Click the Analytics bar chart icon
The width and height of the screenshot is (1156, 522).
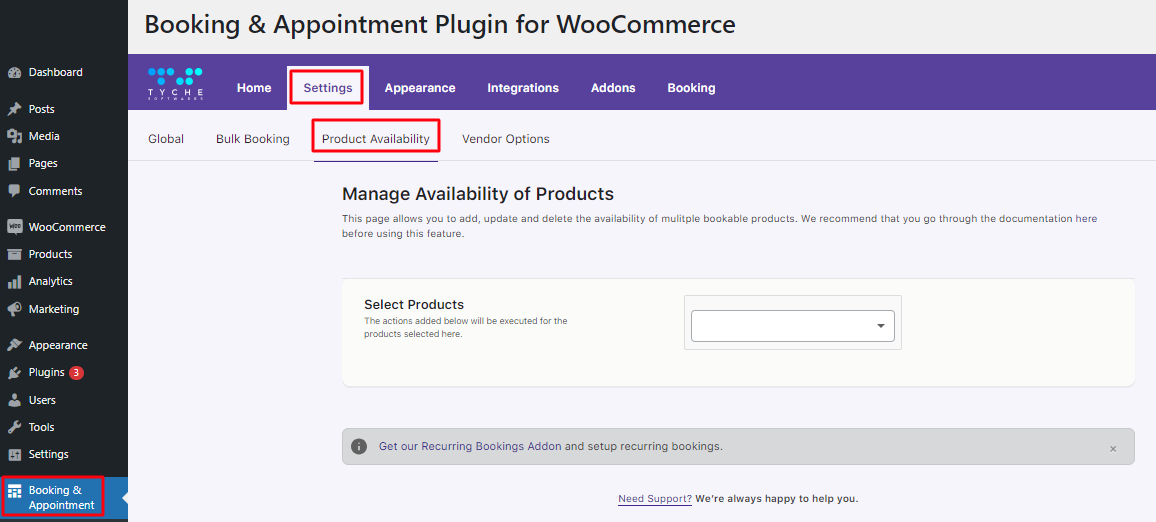pos(14,282)
